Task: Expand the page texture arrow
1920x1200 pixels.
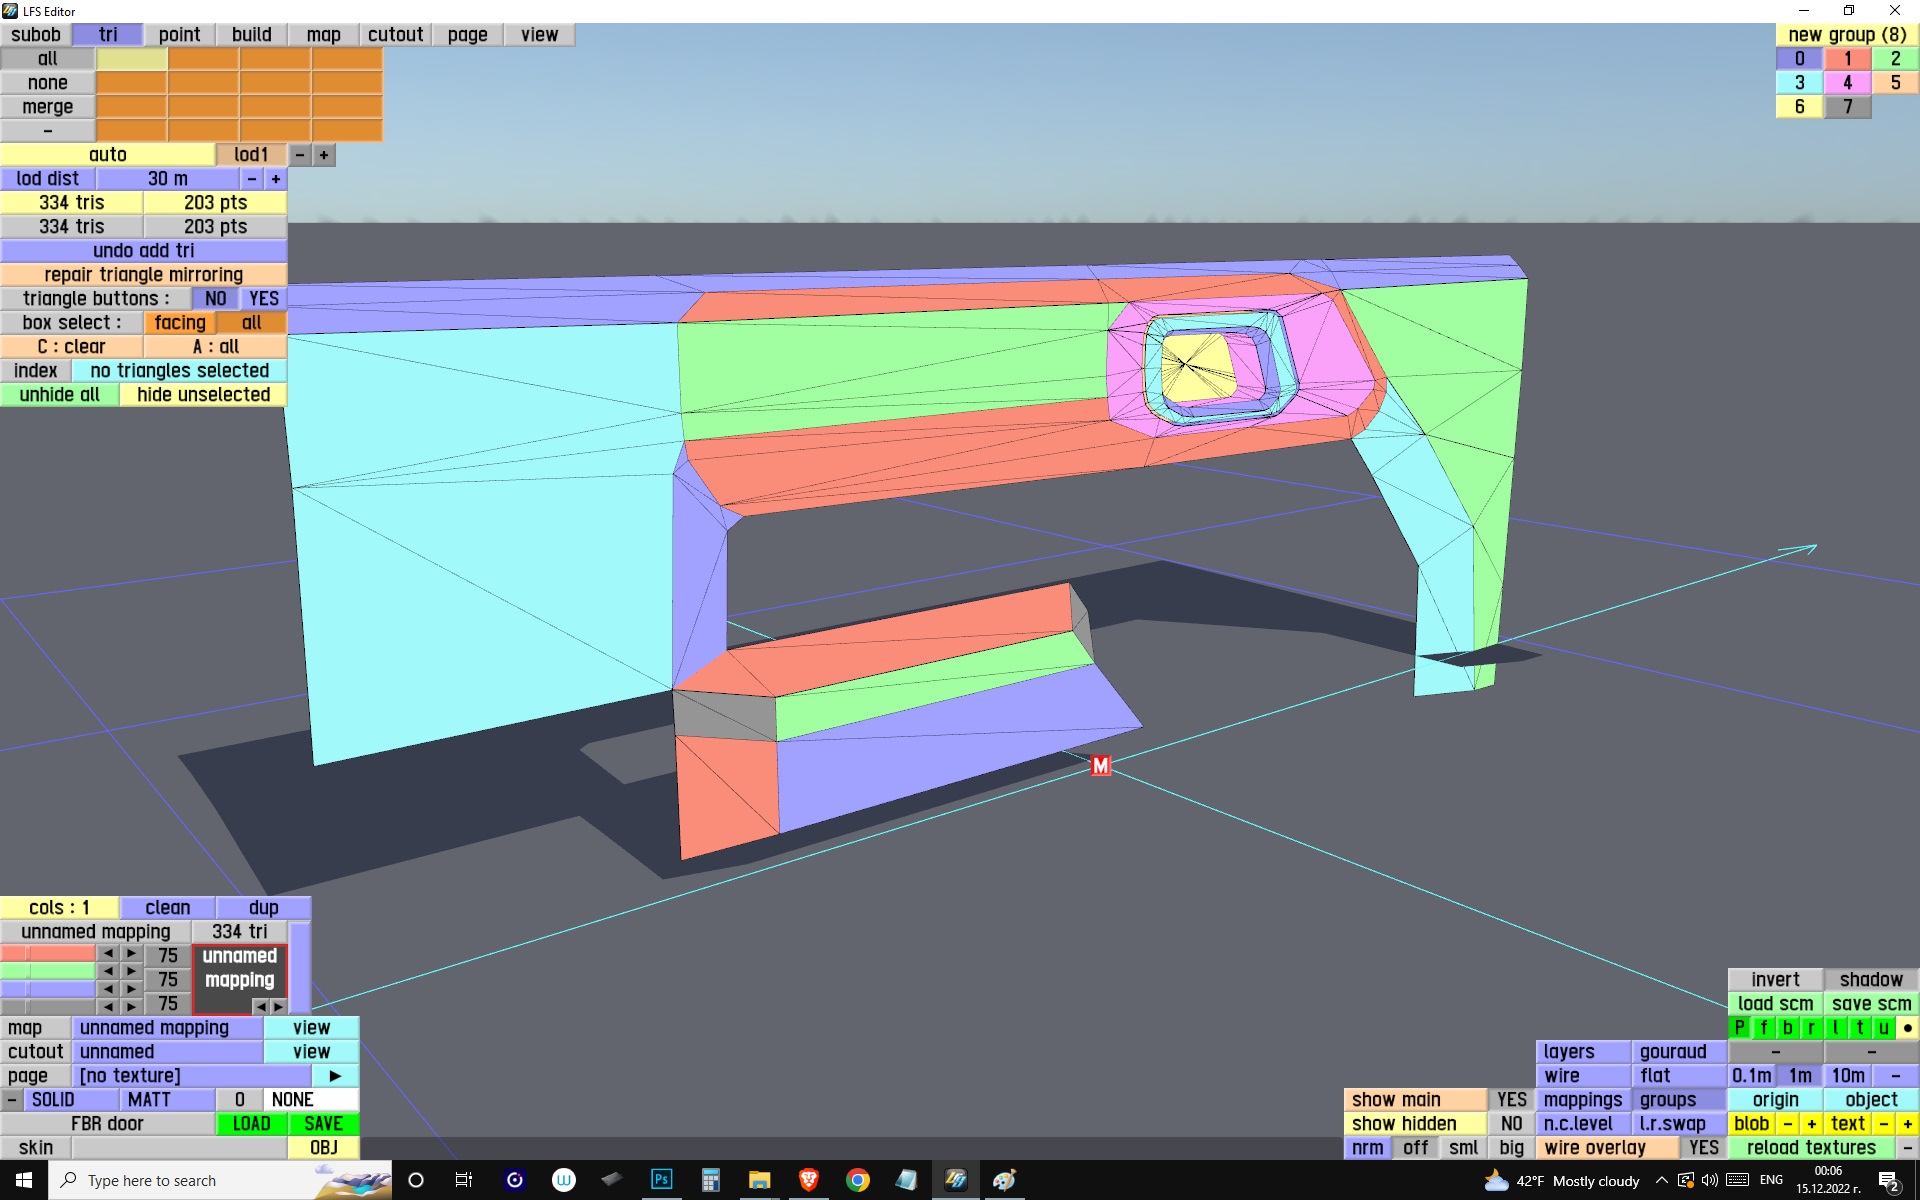Action: (x=335, y=1075)
